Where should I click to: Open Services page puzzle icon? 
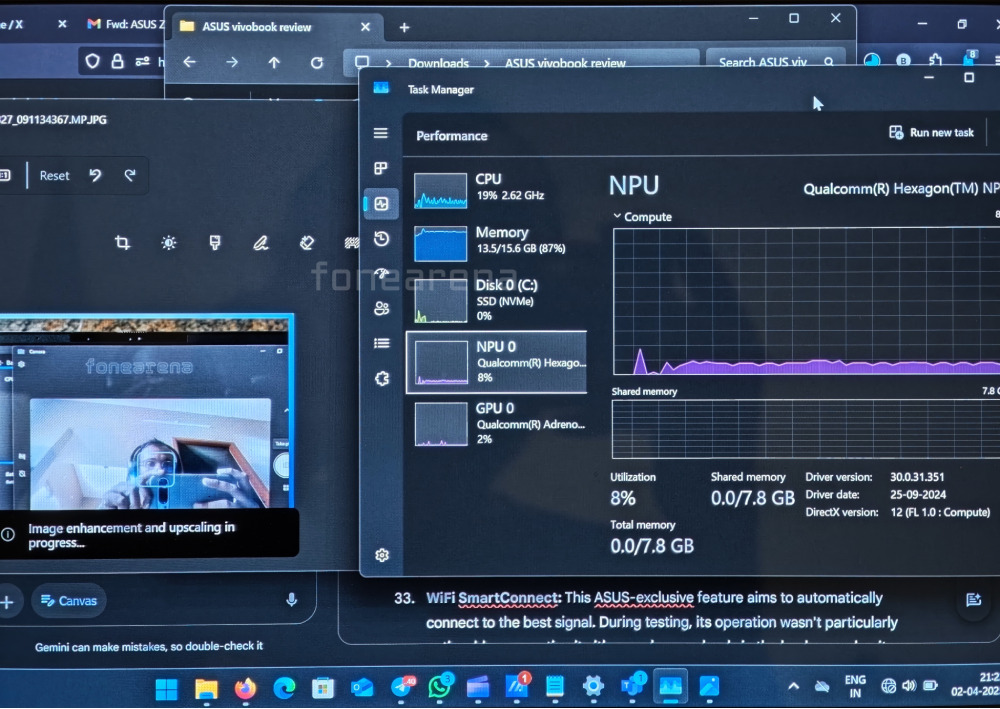(381, 378)
